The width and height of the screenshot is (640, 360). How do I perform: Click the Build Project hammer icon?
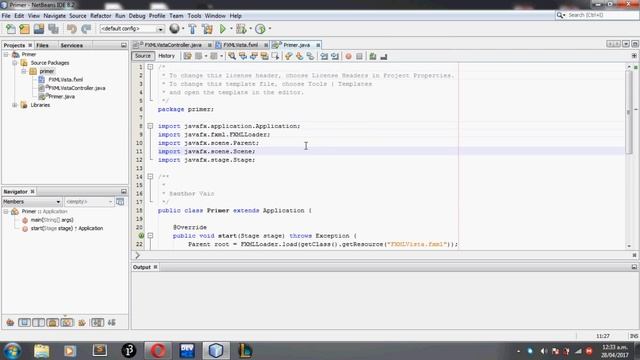point(192,29)
